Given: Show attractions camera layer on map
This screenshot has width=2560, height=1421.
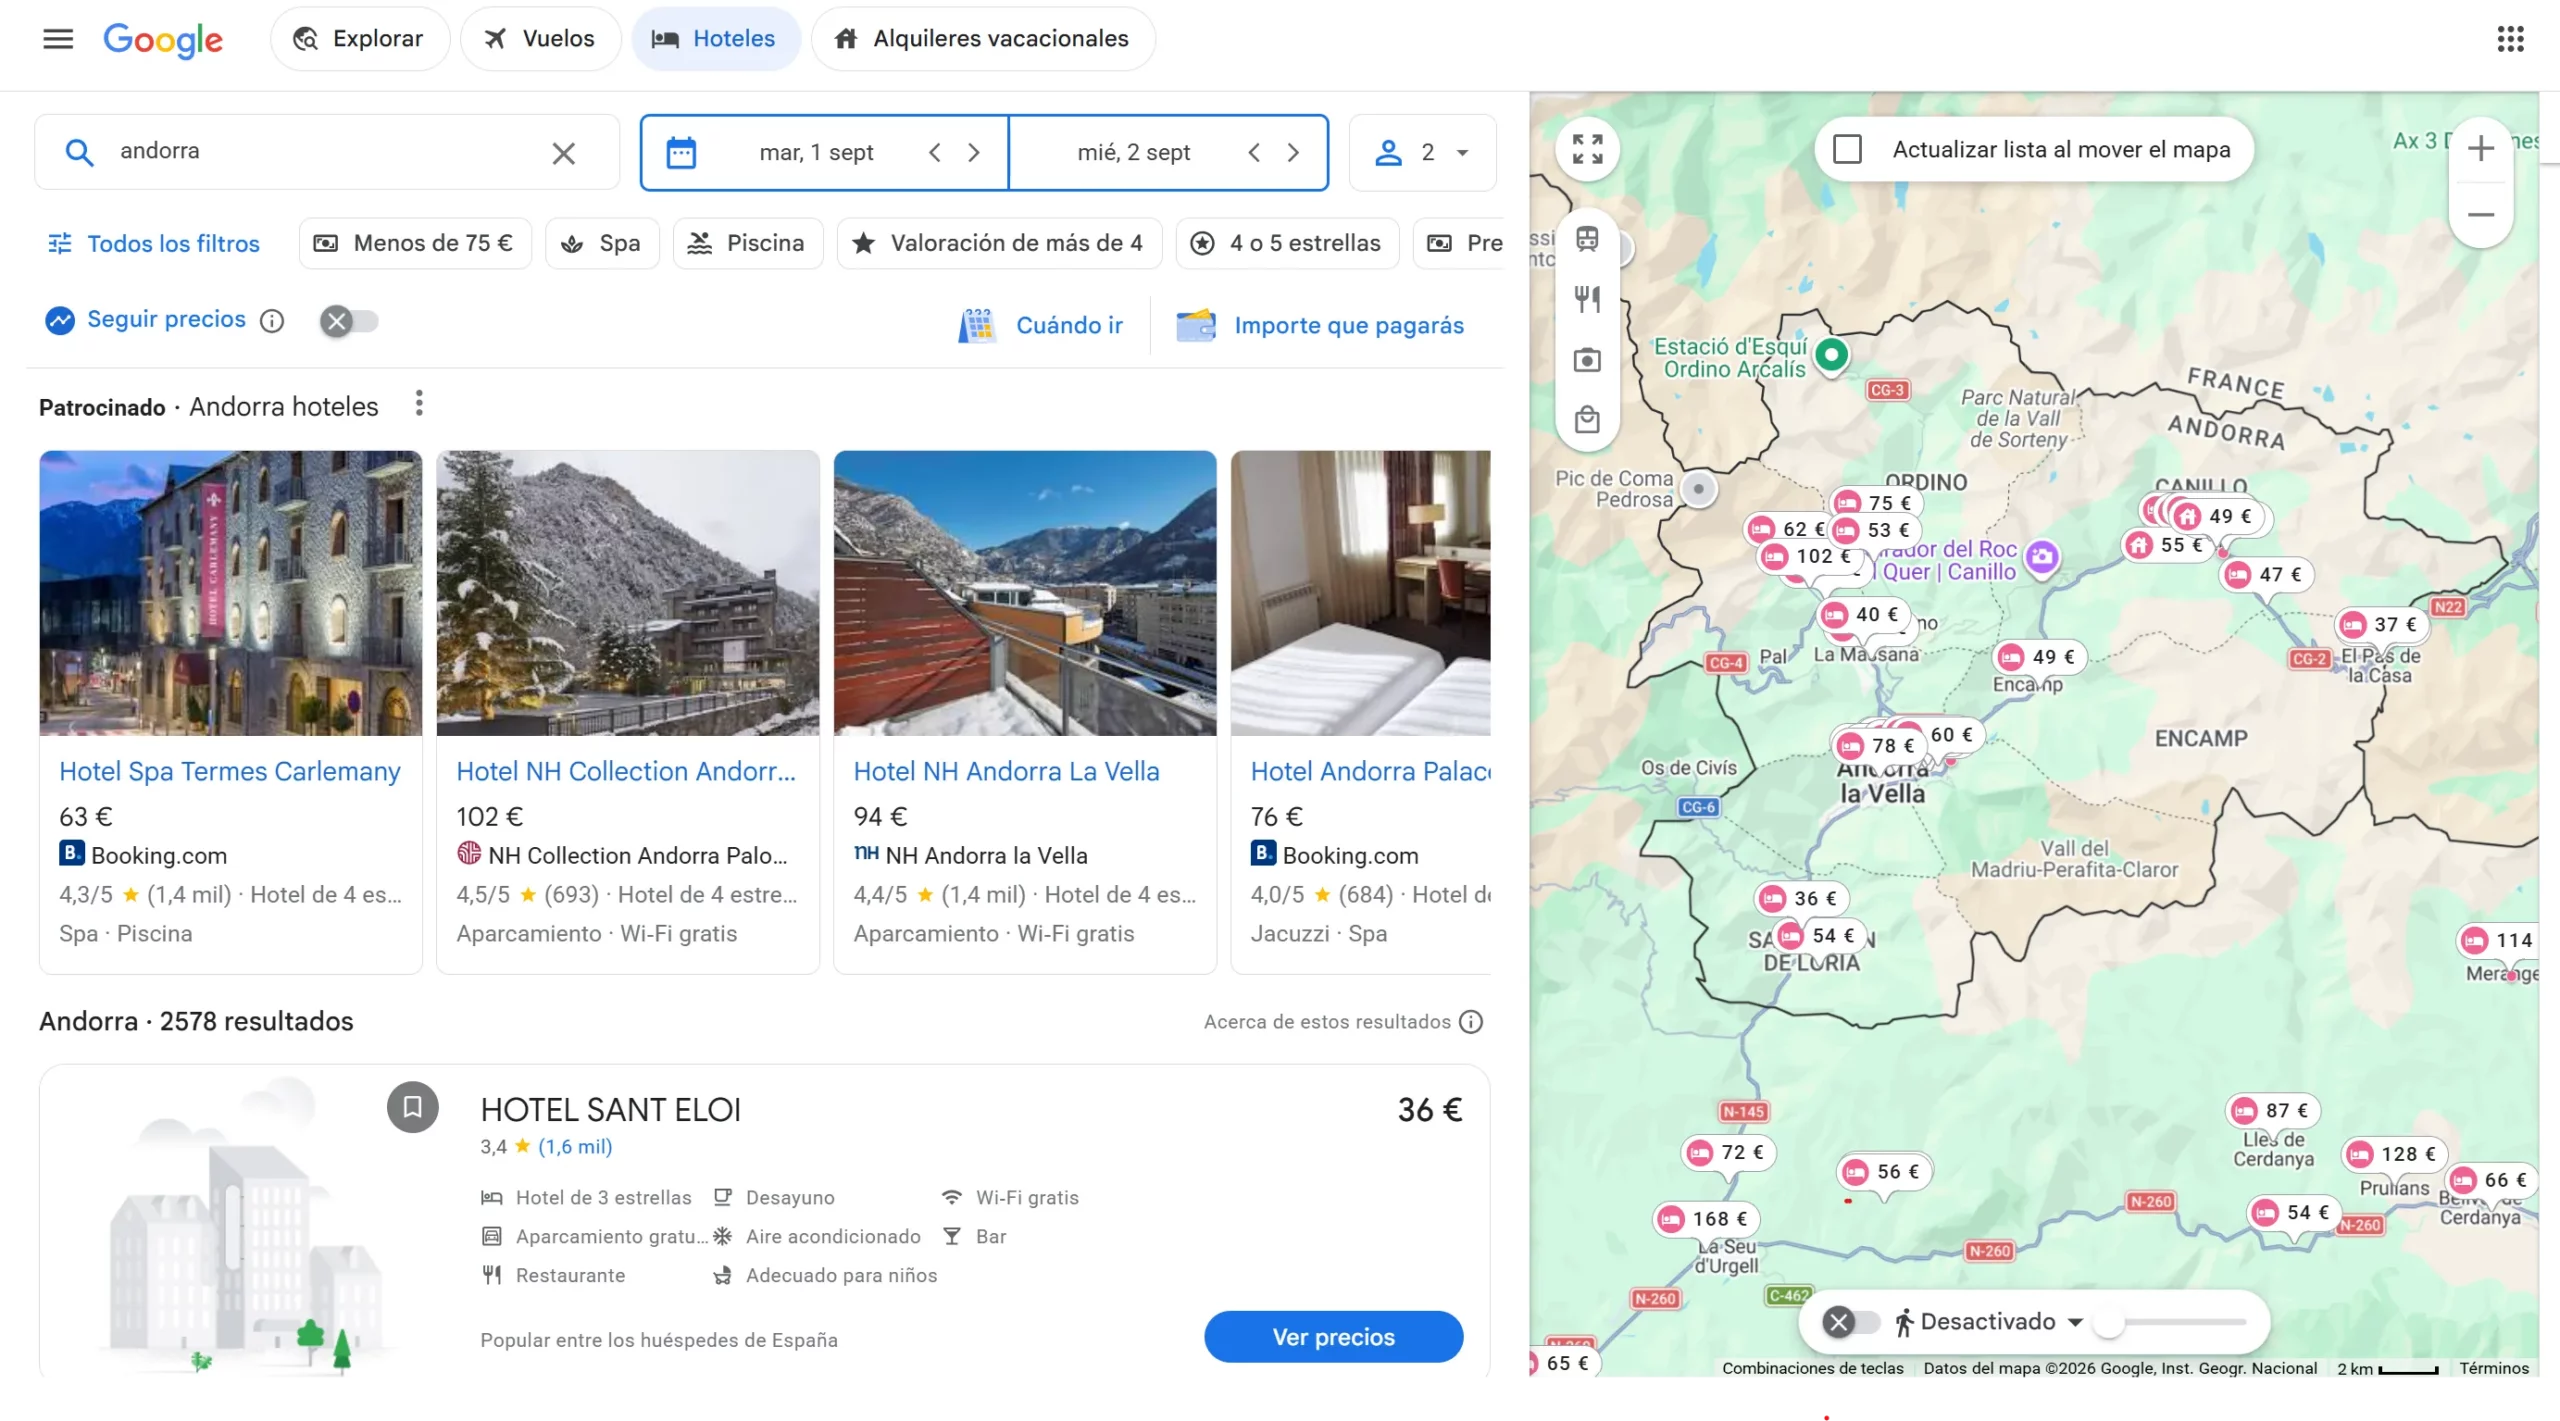Looking at the screenshot, I should click(x=1587, y=360).
